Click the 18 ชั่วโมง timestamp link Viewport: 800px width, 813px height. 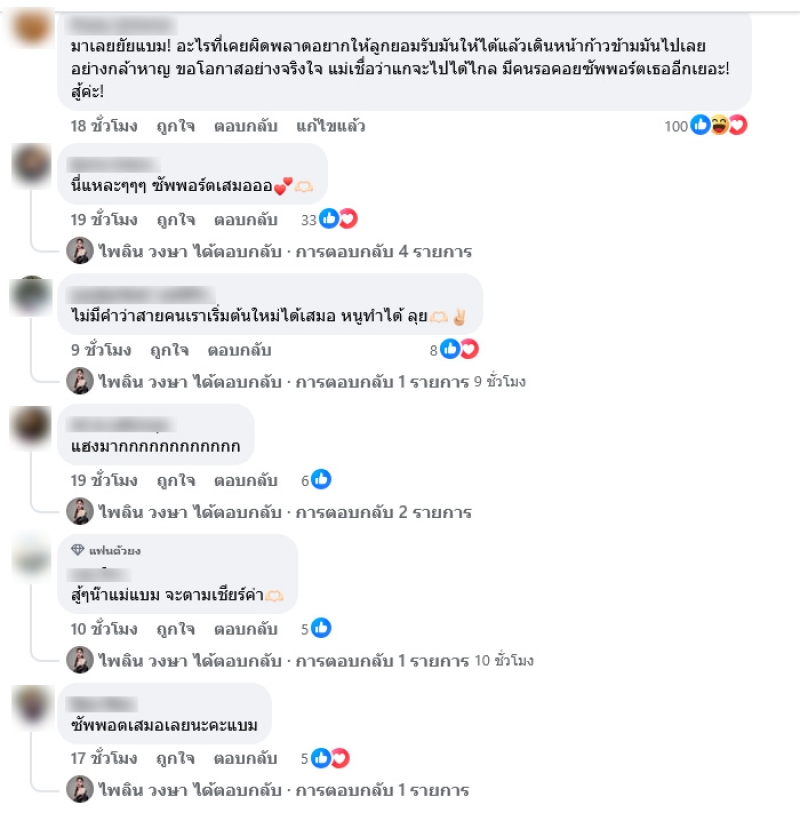[104, 126]
